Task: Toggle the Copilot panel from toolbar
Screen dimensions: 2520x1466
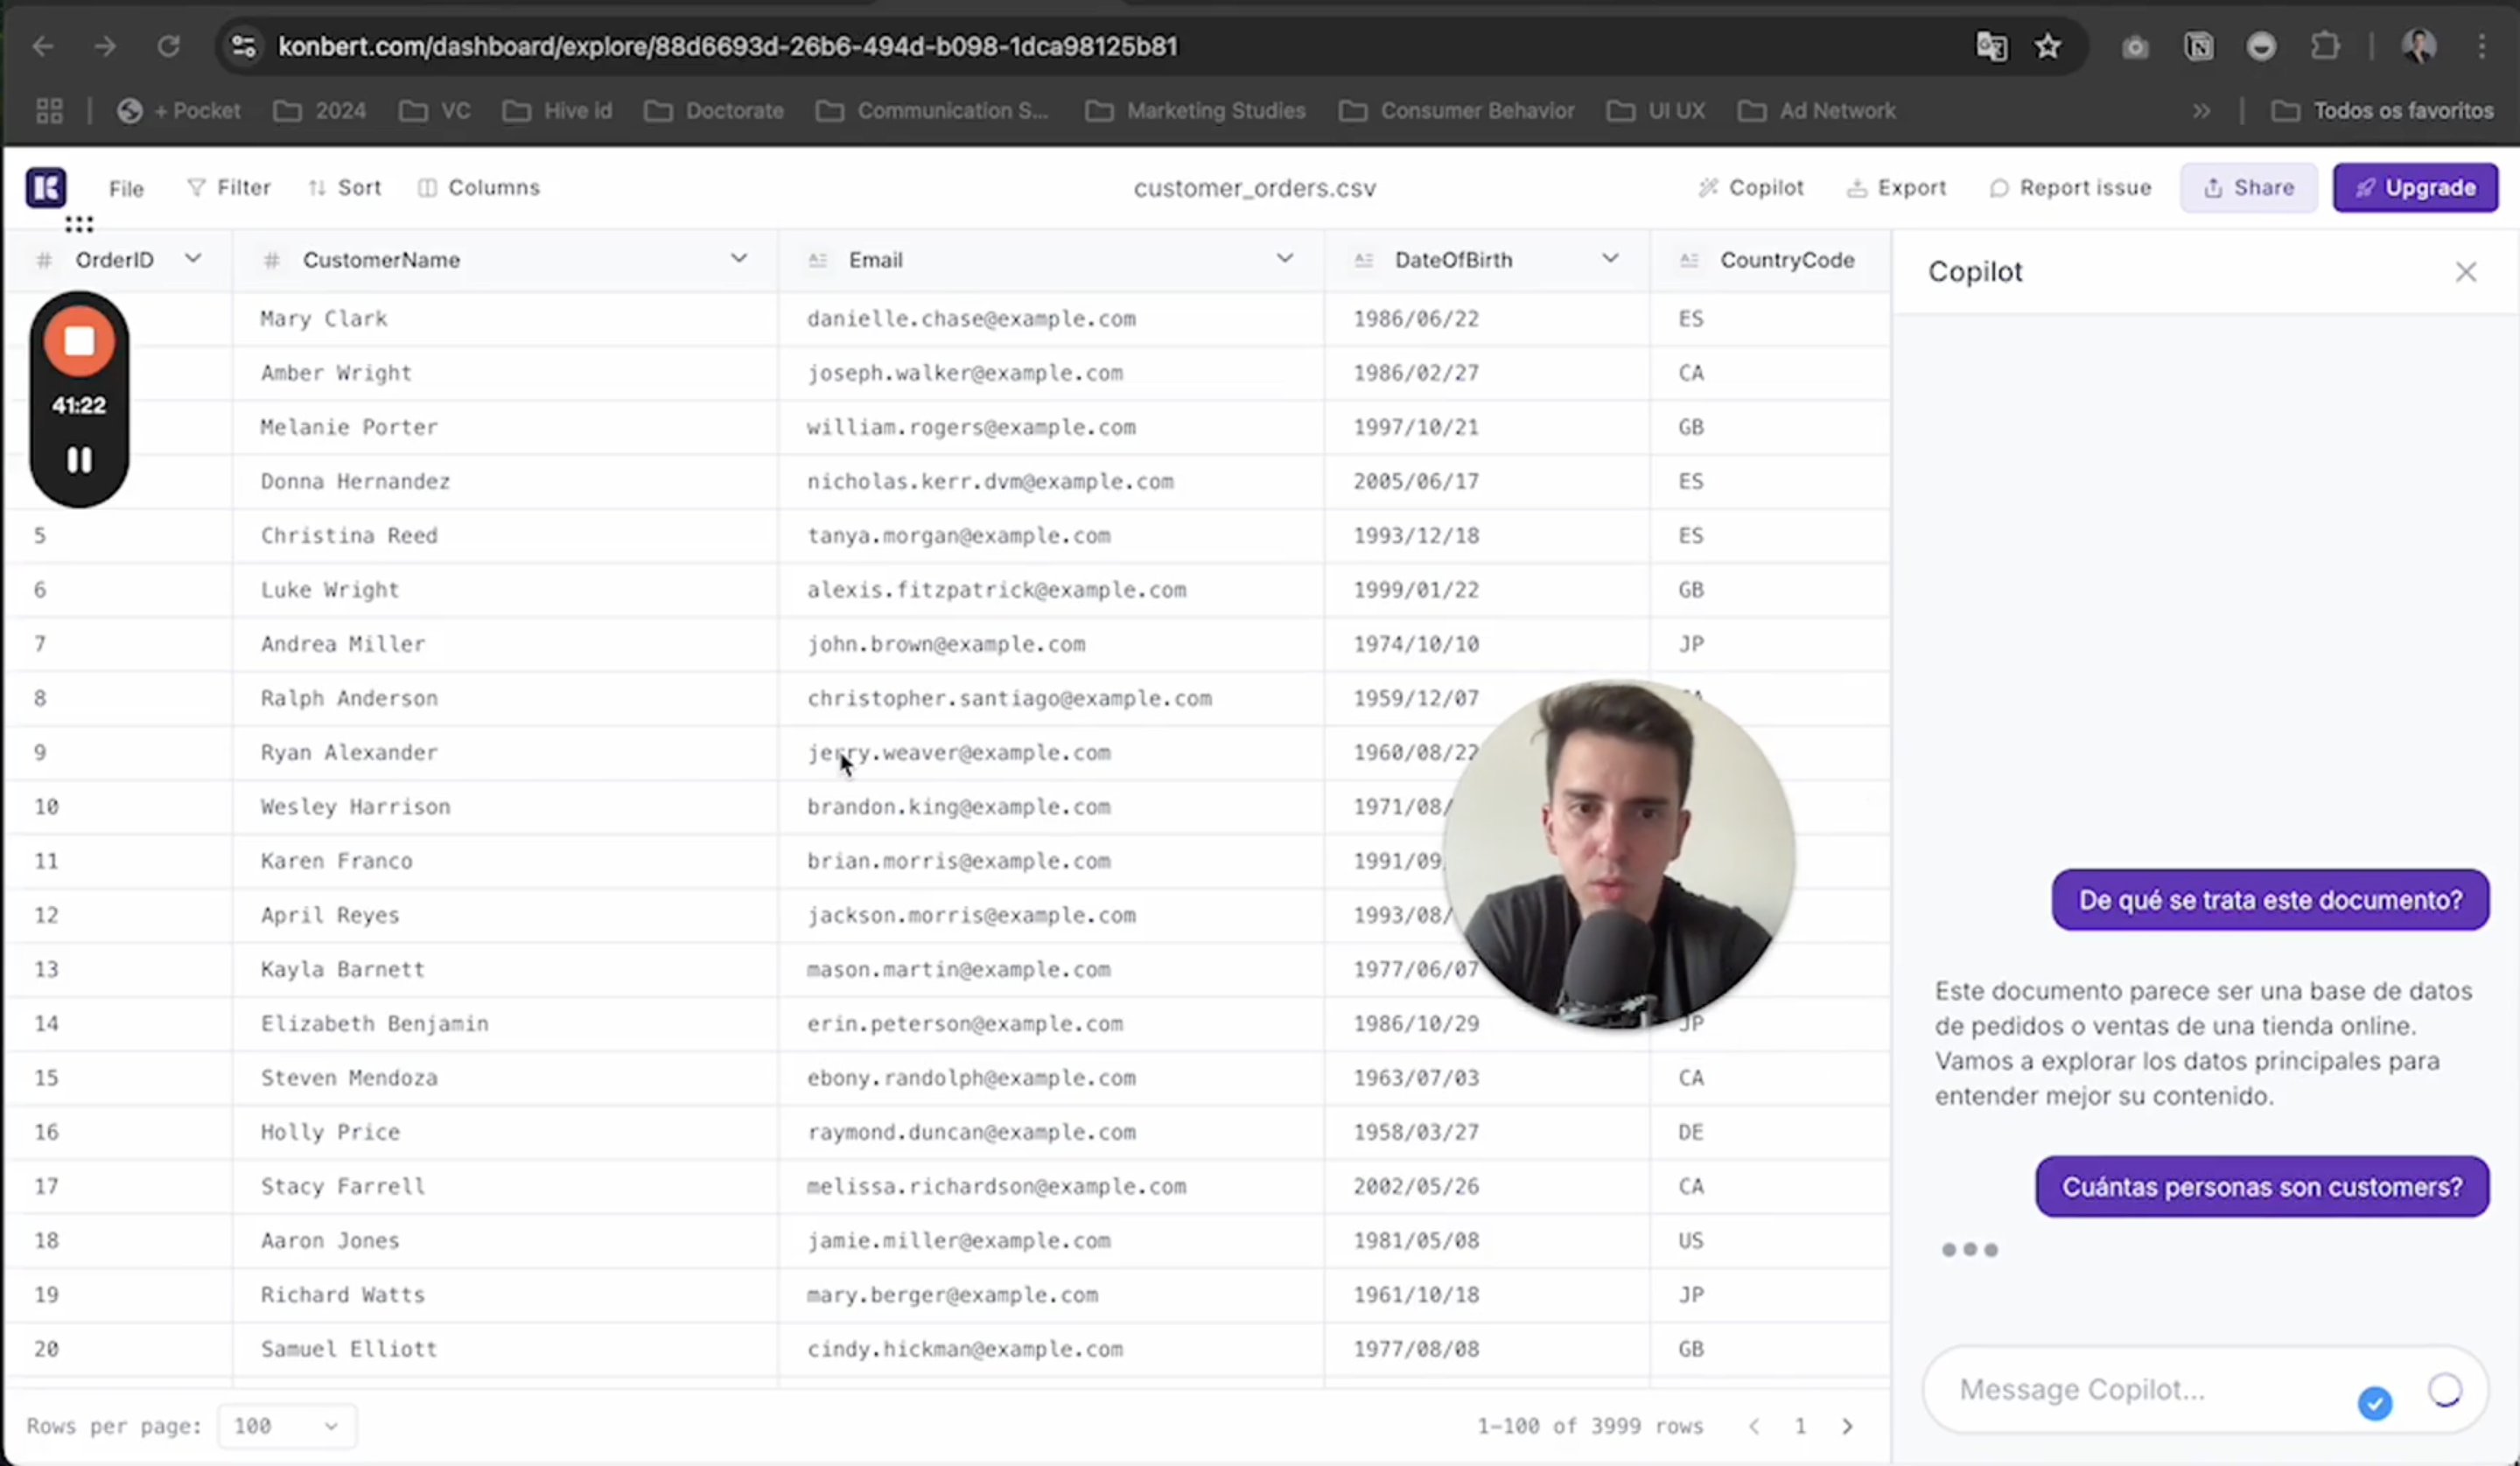Action: 1751,187
